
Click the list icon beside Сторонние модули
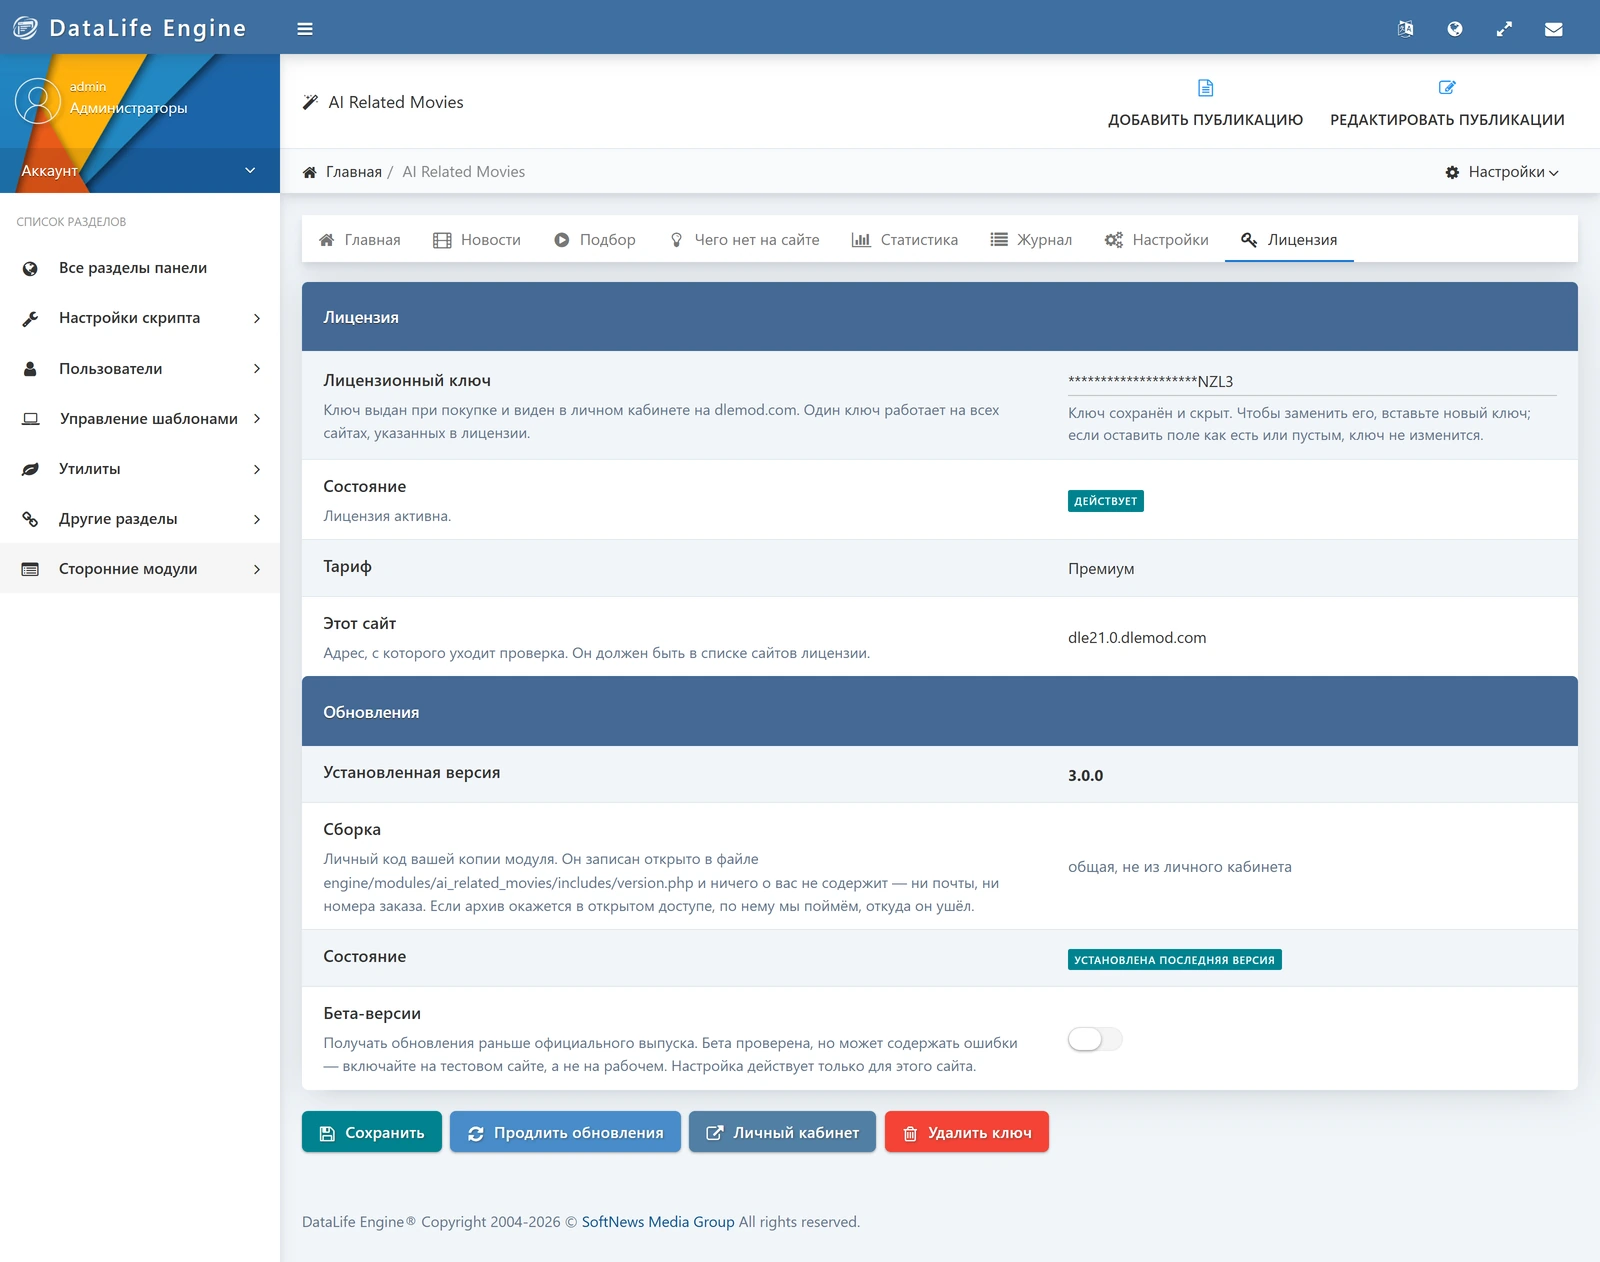[x=30, y=569]
